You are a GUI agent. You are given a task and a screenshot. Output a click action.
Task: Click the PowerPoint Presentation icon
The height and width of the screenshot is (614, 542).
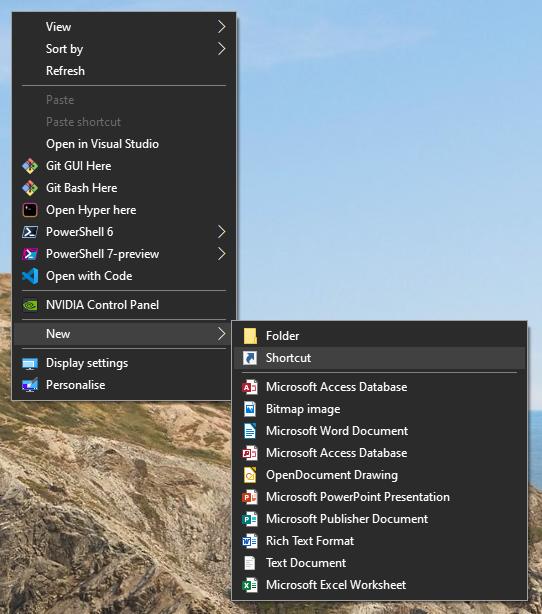coord(250,497)
